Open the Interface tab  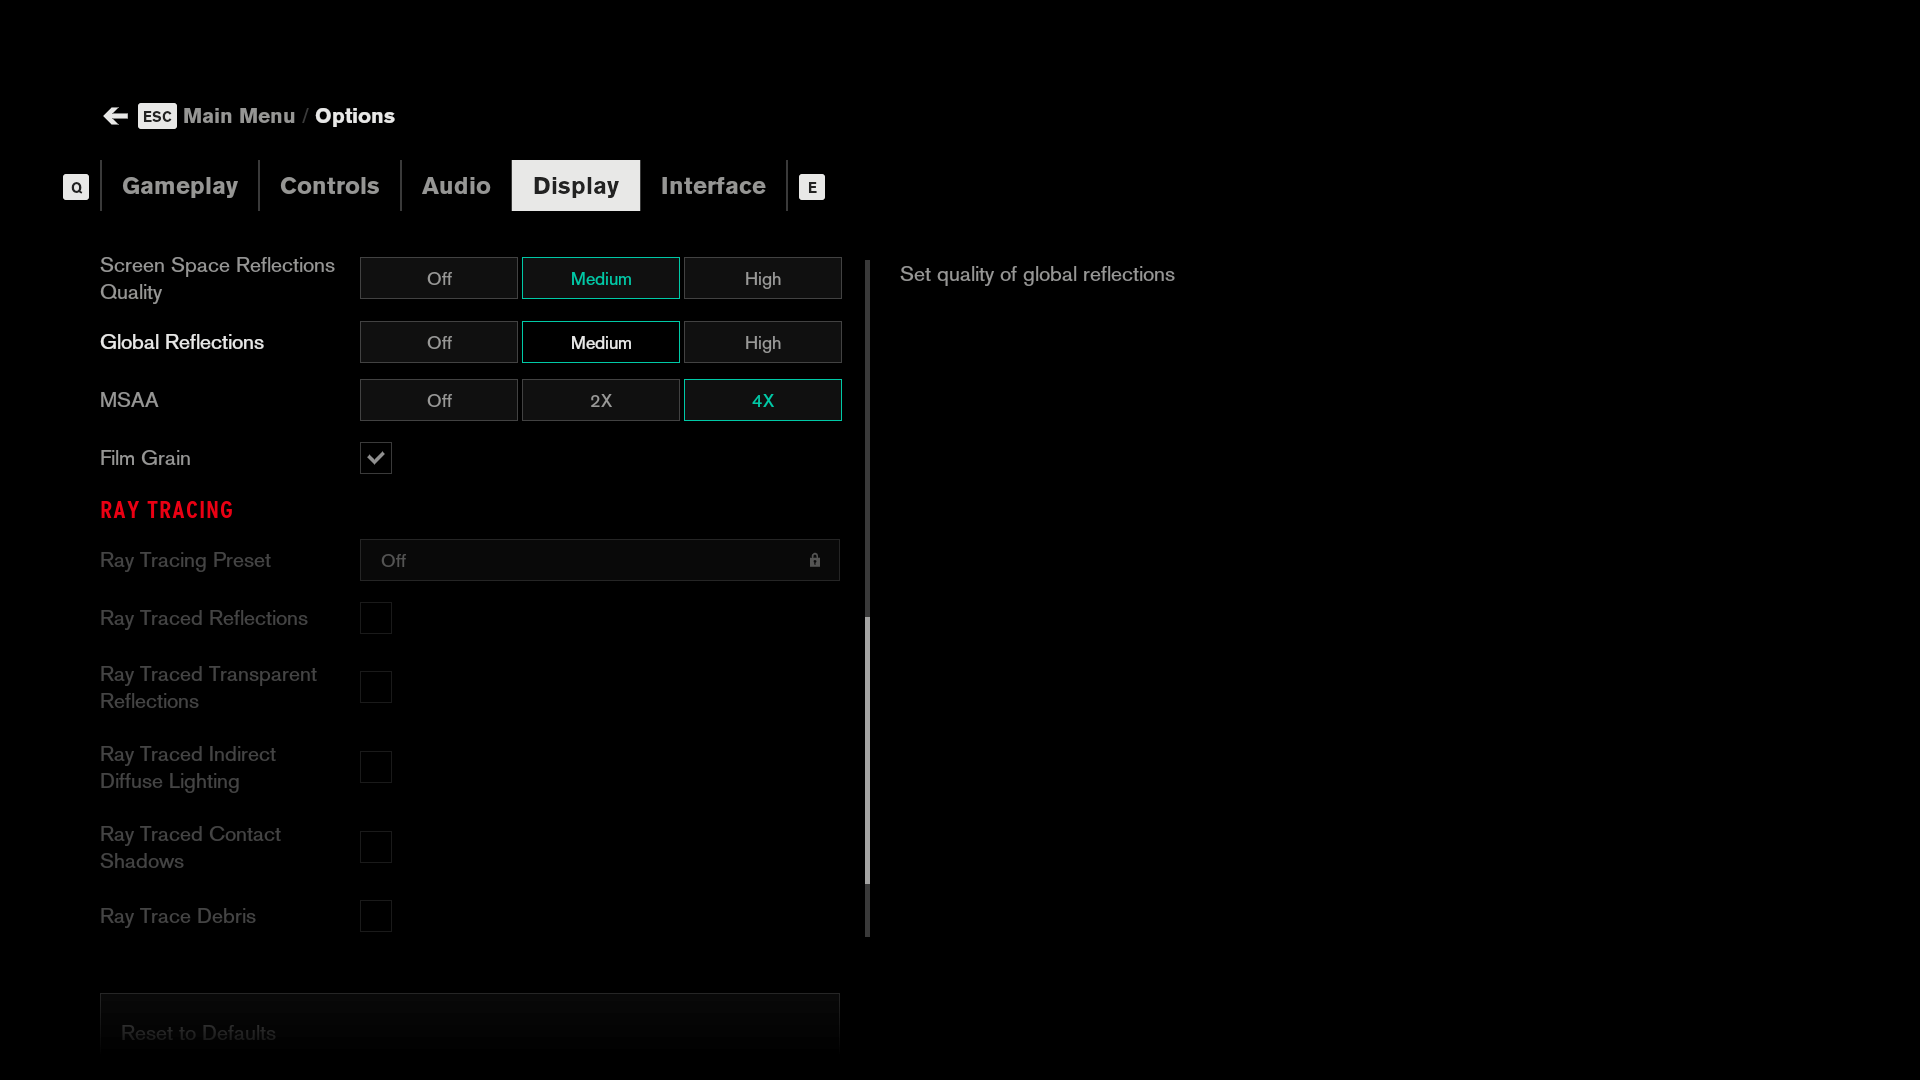pos(713,186)
